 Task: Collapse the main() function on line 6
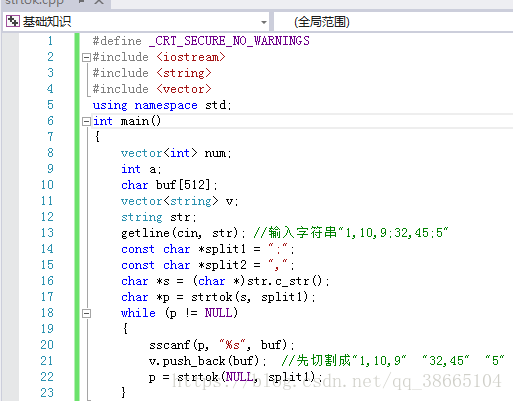pyautogui.click(x=86, y=122)
